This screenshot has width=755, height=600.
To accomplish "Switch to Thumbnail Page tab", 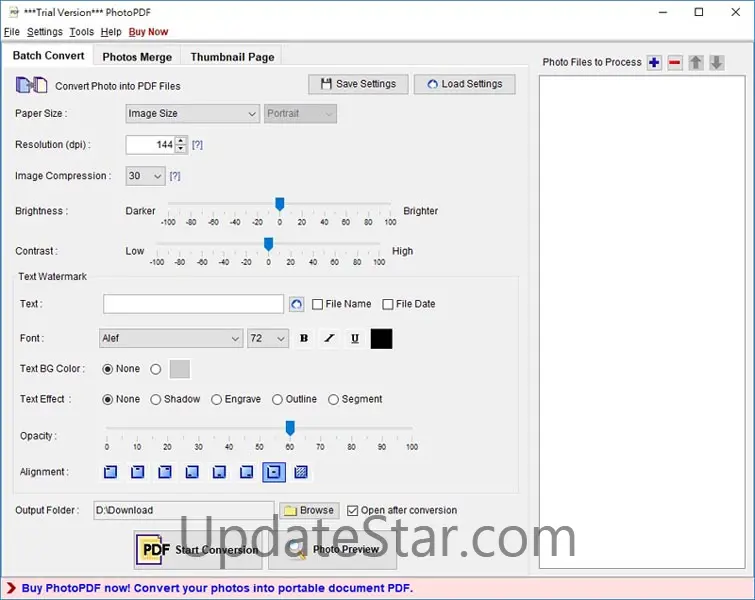I will 232,57.
